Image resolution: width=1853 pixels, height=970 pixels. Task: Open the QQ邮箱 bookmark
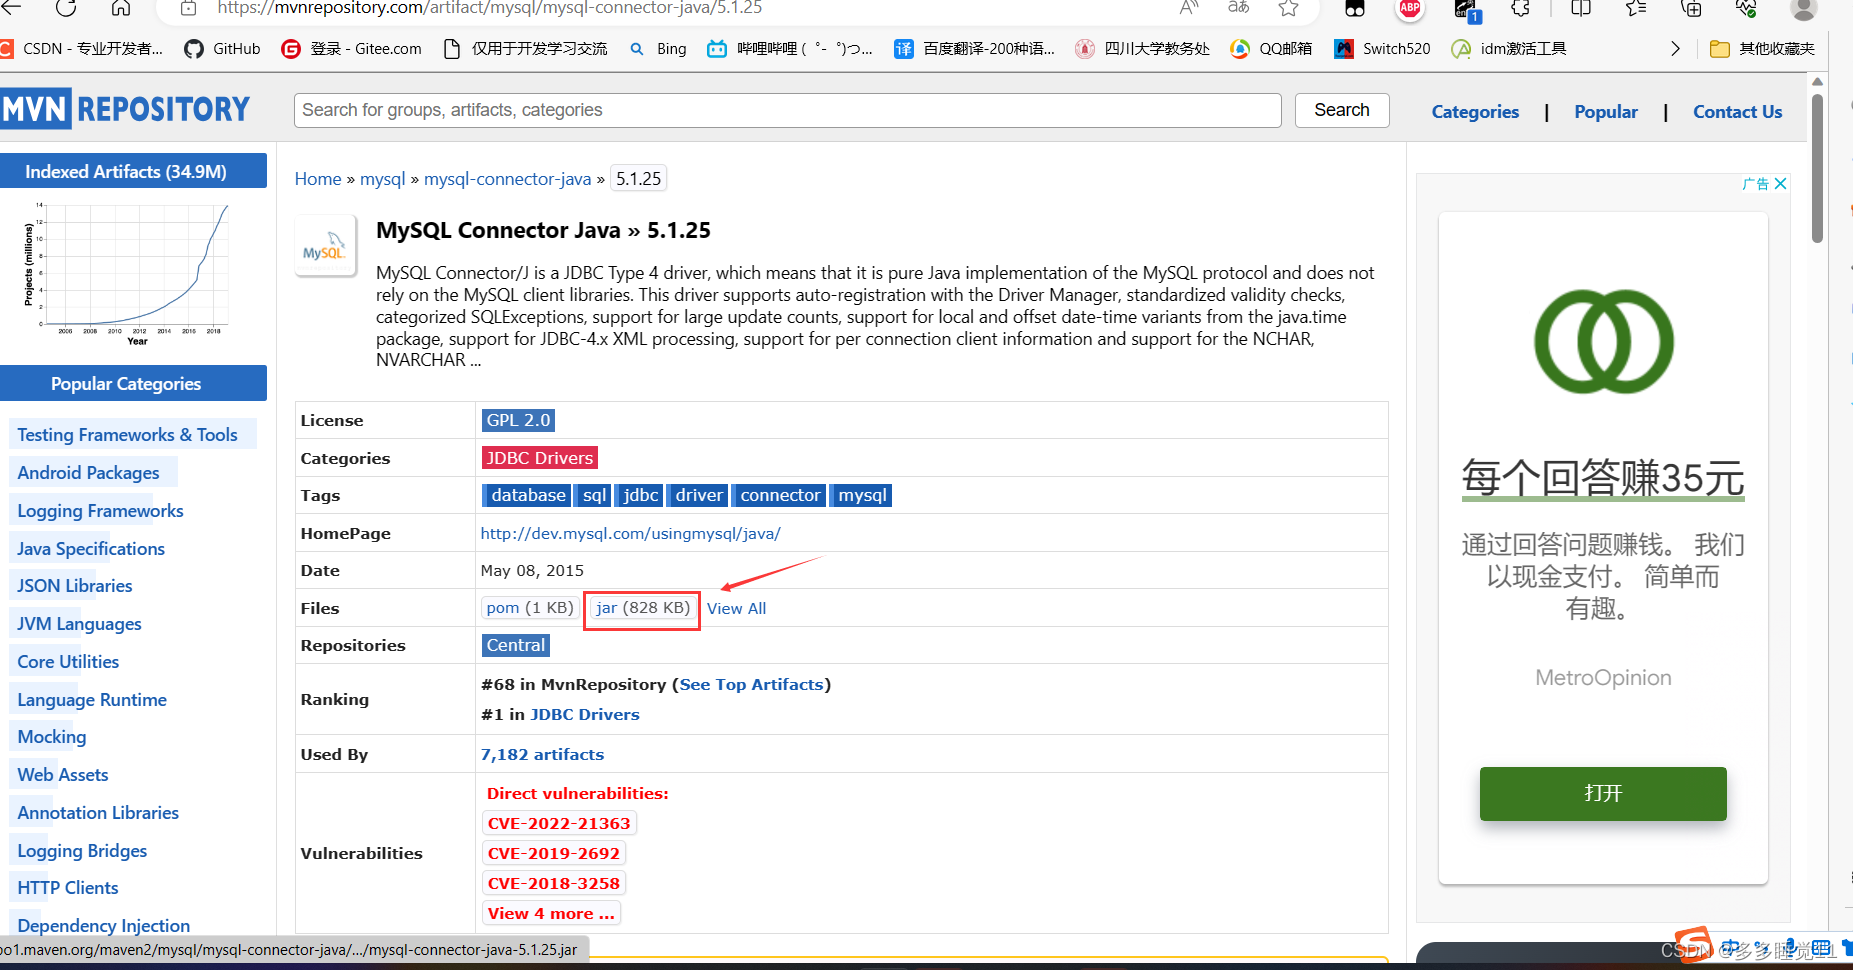pos(1271,48)
